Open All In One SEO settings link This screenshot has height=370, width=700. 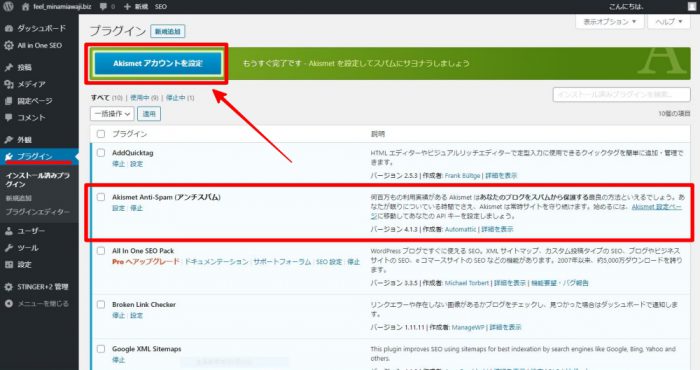[x=329, y=262]
